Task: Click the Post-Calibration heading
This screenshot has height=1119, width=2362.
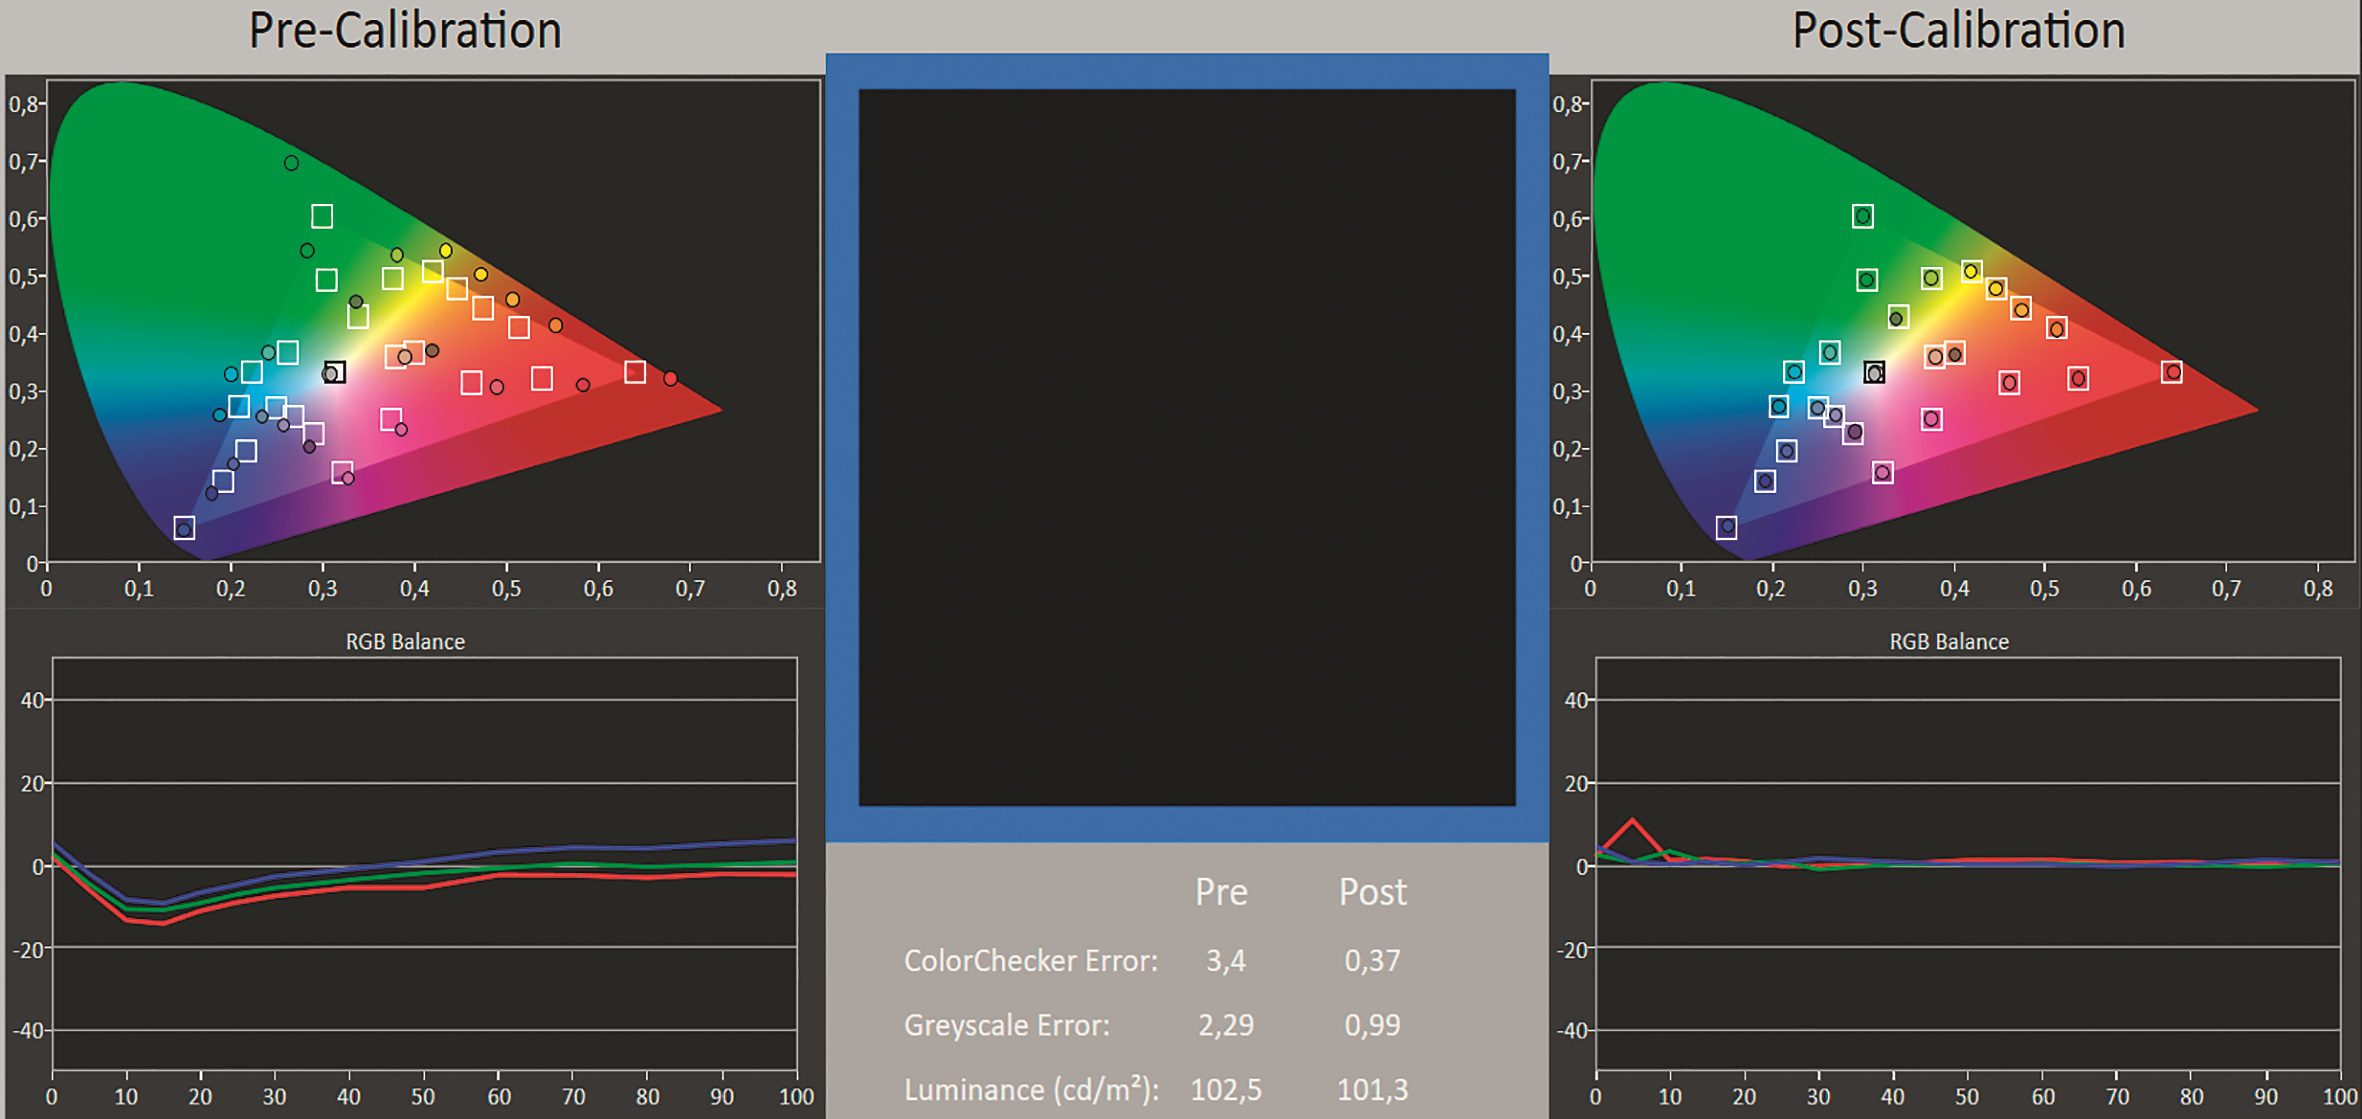Action: click(x=1958, y=31)
